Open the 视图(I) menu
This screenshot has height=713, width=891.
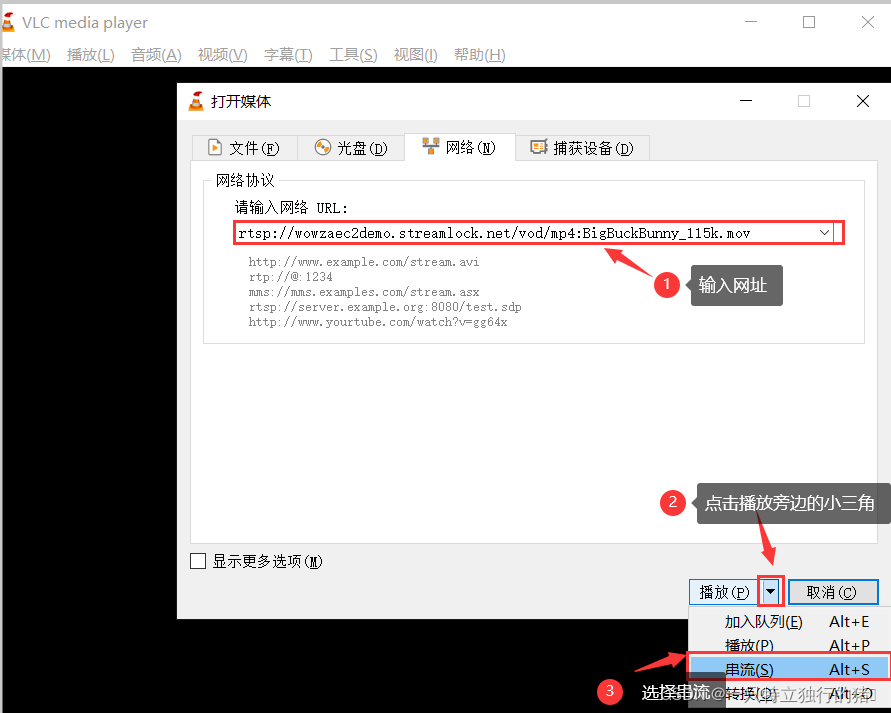[x=415, y=55]
